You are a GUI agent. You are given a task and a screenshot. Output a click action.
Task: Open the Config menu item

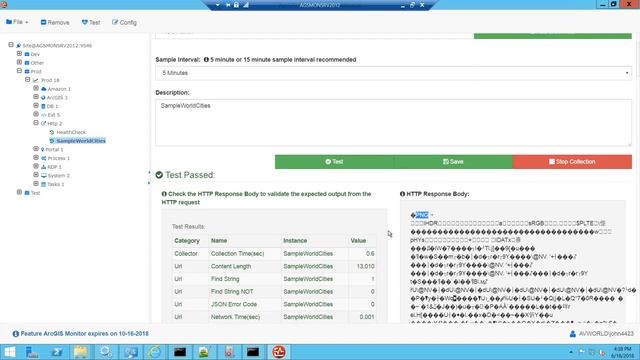point(124,22)
